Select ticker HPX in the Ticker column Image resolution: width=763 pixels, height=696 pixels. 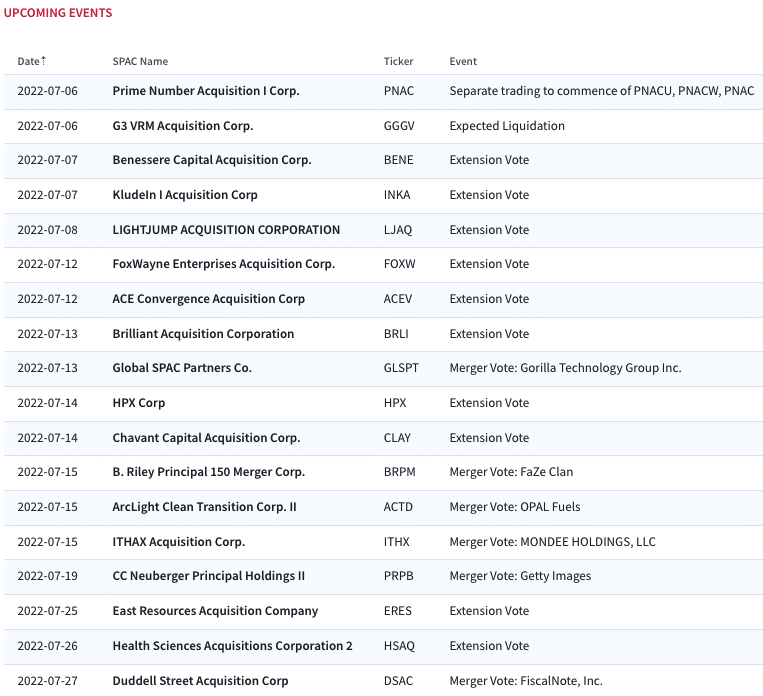[x=395, y=403]
